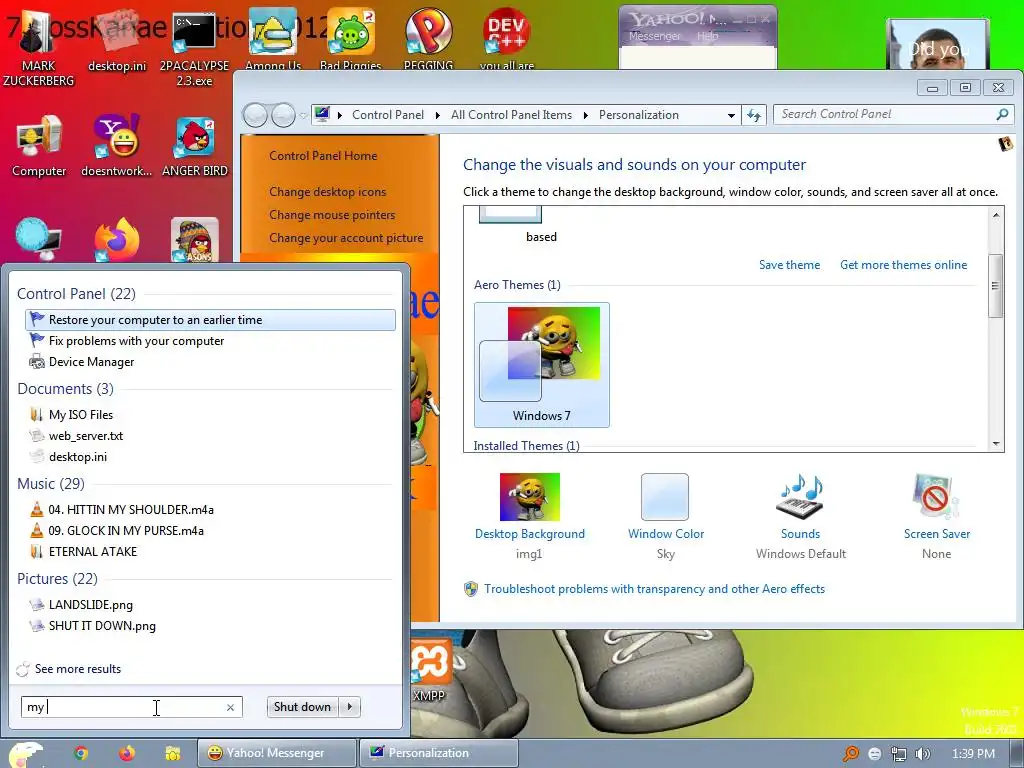
Task: Open the Computer desktop icon
Action: (x=39, y=146)
